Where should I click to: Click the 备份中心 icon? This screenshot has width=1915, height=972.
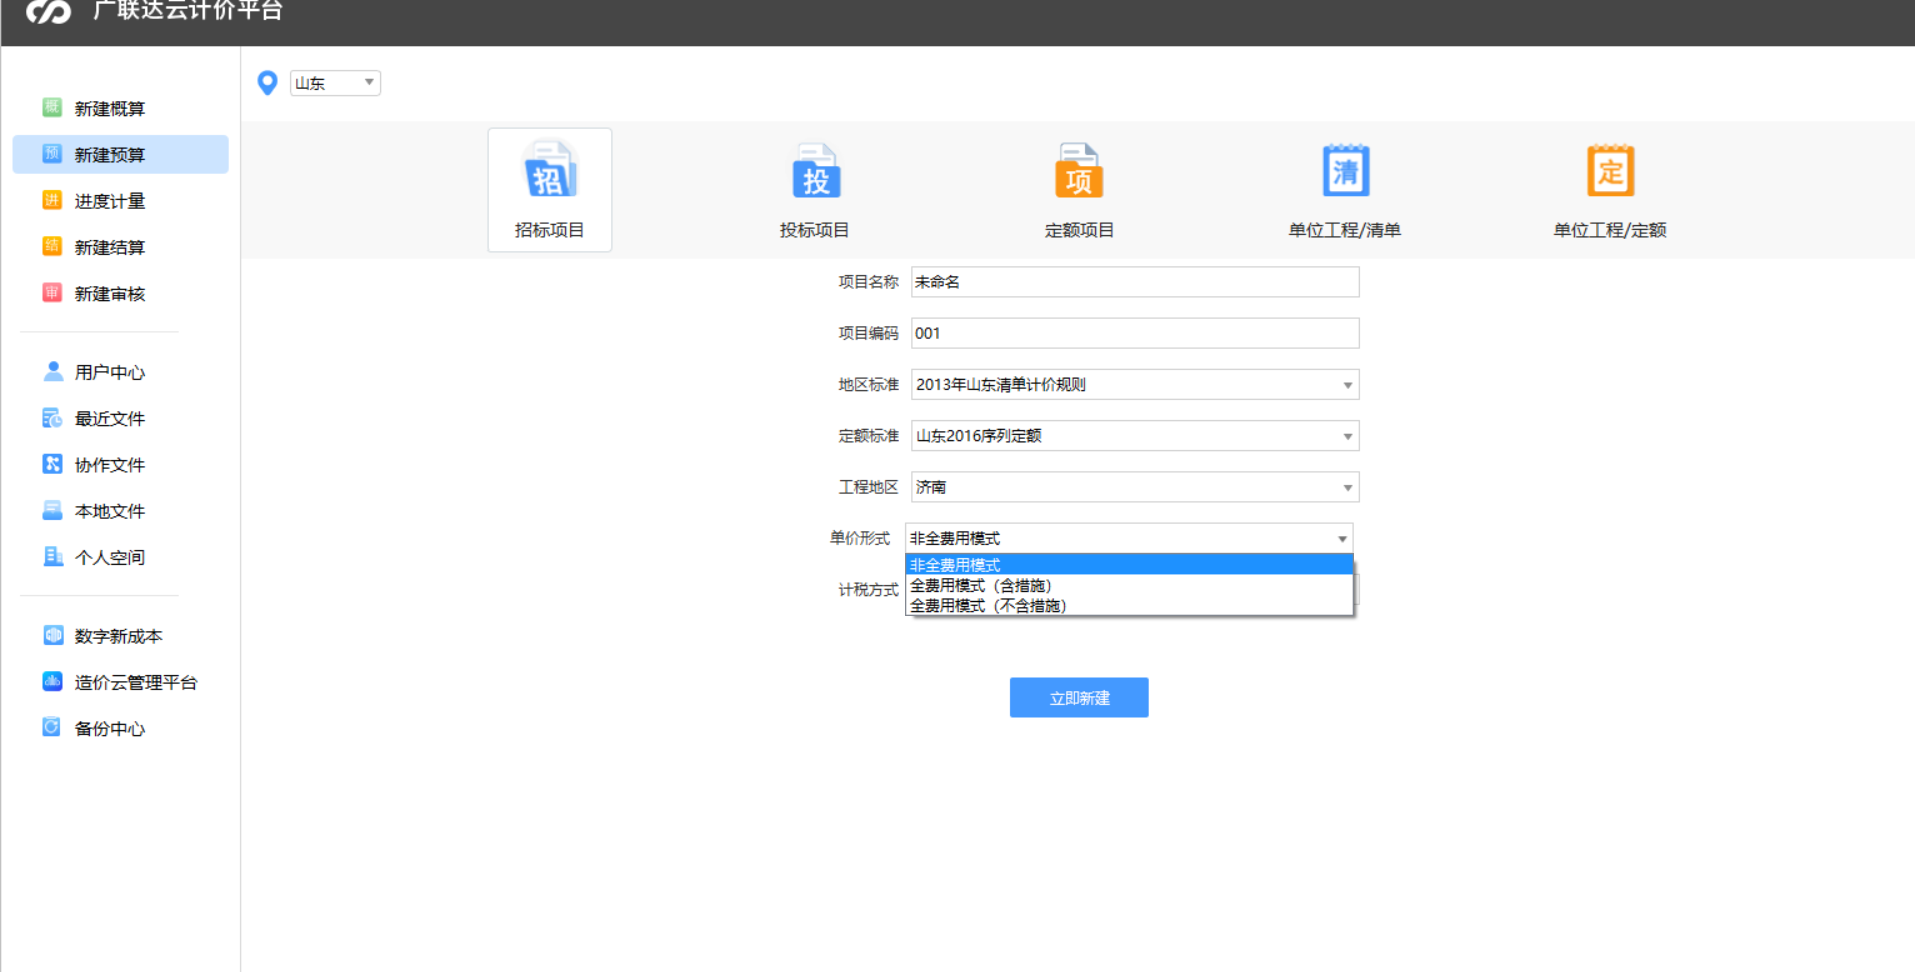[x=52, y=727]
